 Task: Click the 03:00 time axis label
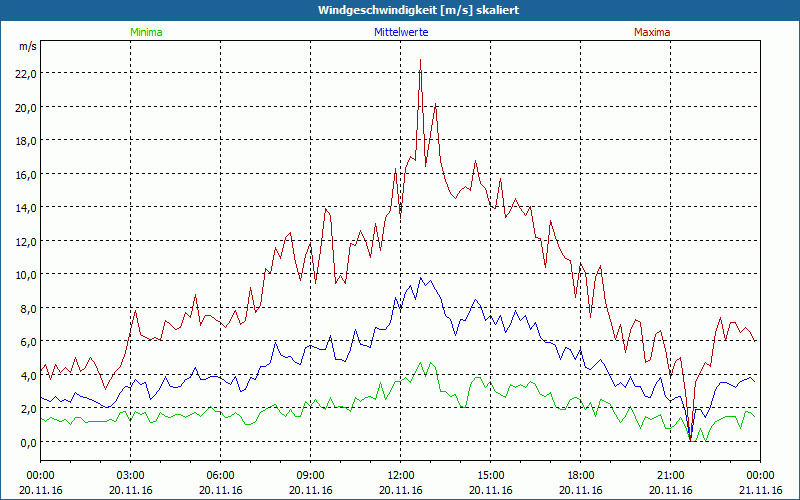[130, 475]
